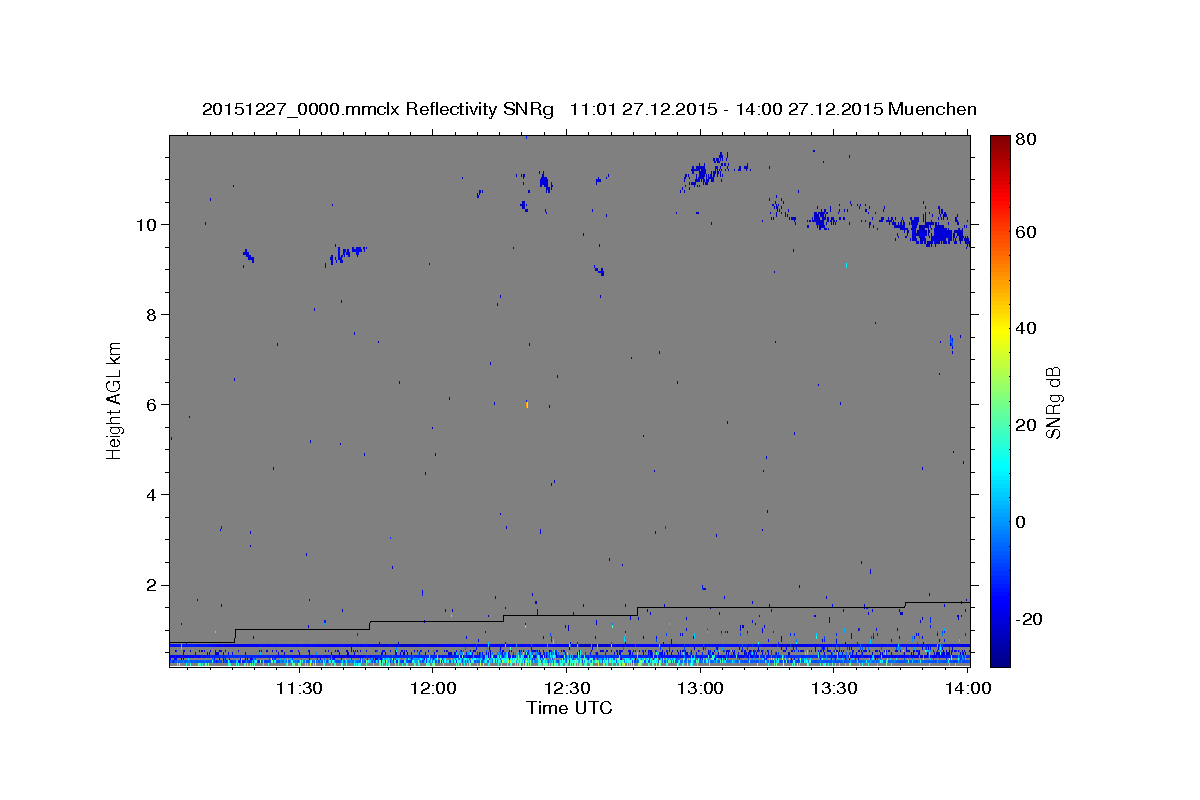Click the yellow band of the colorbar
Screen dimensions: 1200x800
[1000, 332]
